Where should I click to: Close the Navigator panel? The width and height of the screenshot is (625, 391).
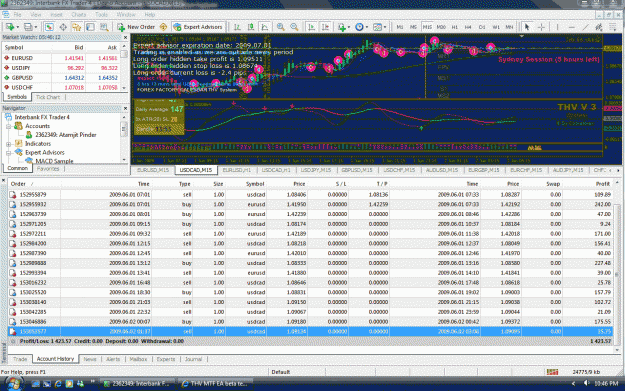125,108
